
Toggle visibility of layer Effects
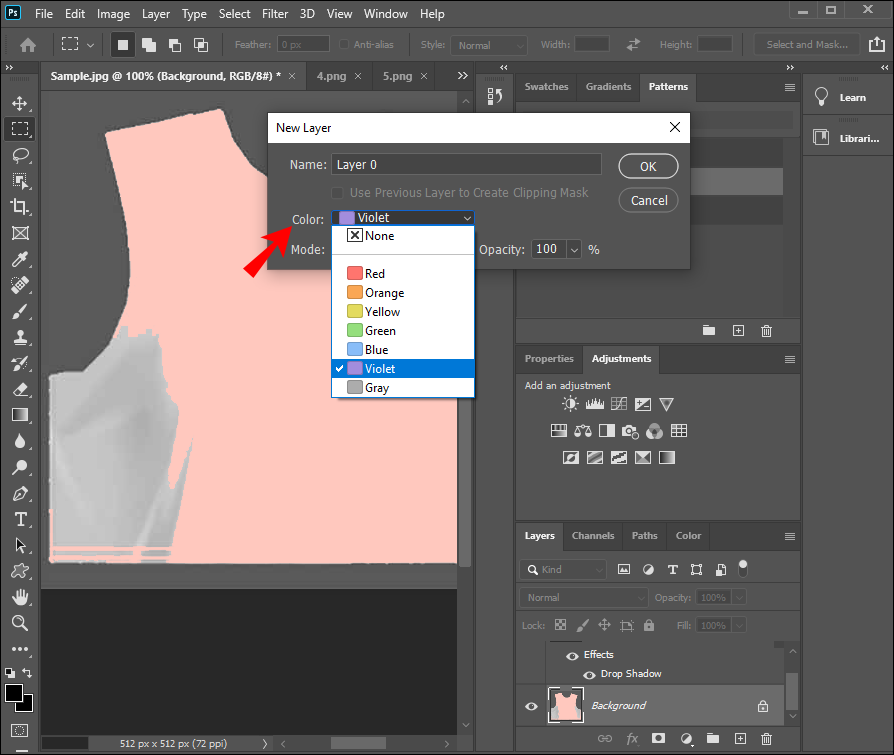(572, 655)
